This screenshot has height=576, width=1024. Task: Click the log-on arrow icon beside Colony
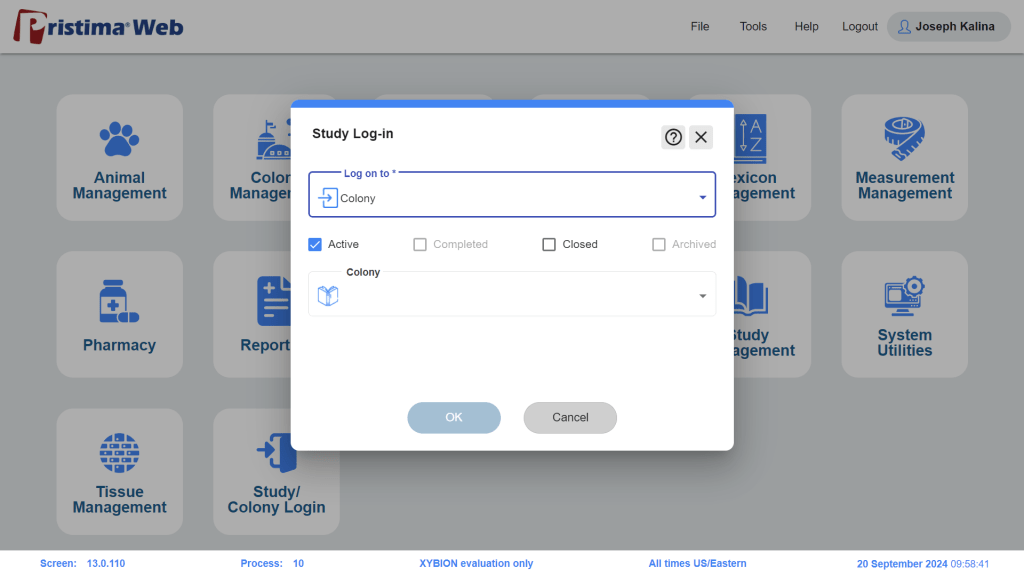(328, 198)
